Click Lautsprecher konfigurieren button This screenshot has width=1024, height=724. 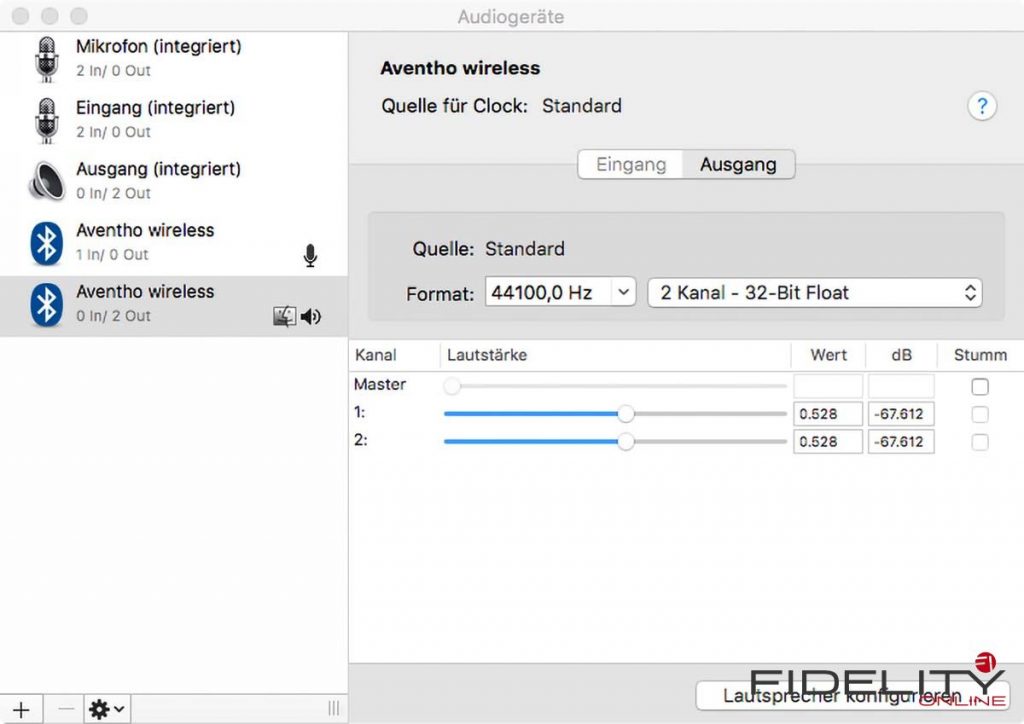[x=852, y=695]
